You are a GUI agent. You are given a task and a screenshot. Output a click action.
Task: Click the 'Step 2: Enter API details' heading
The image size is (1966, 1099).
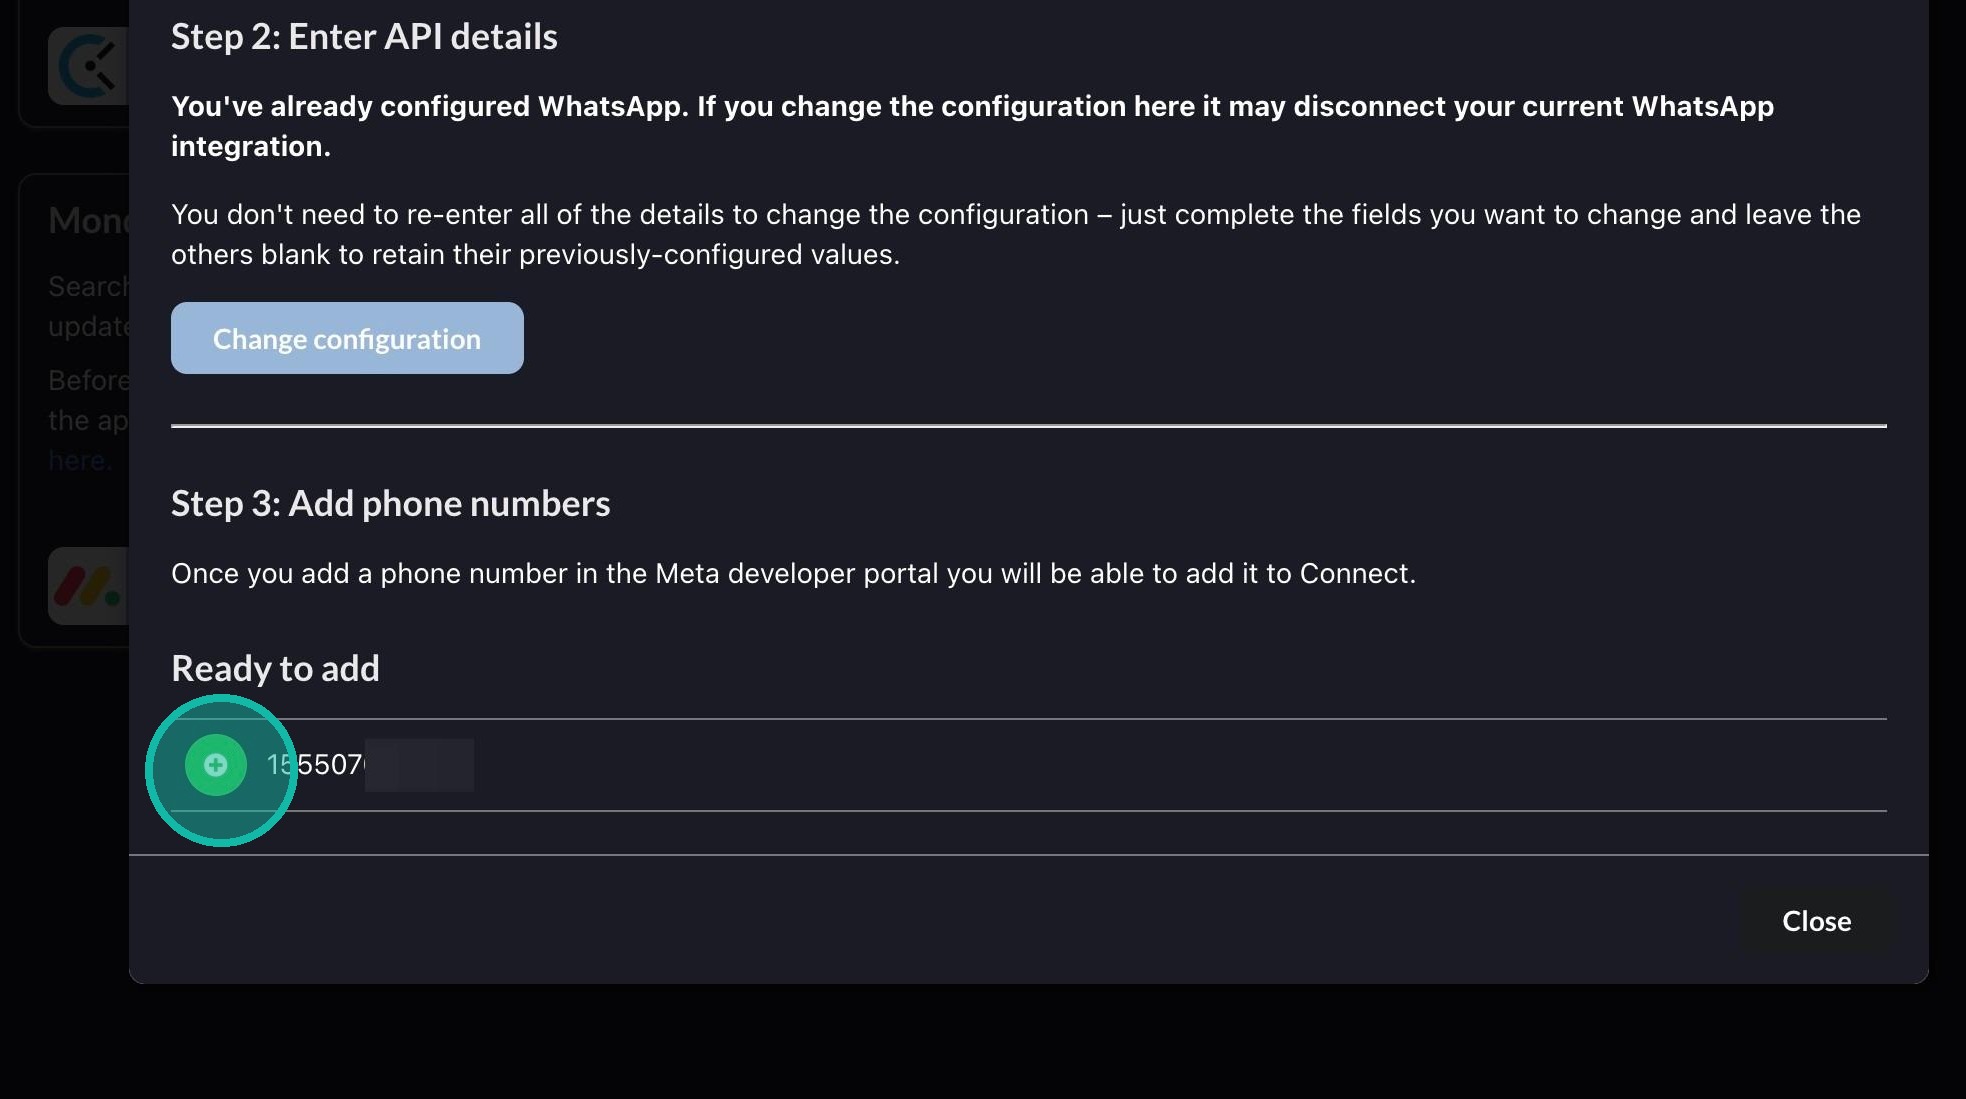pyautogui.click(x=364, y=37)
